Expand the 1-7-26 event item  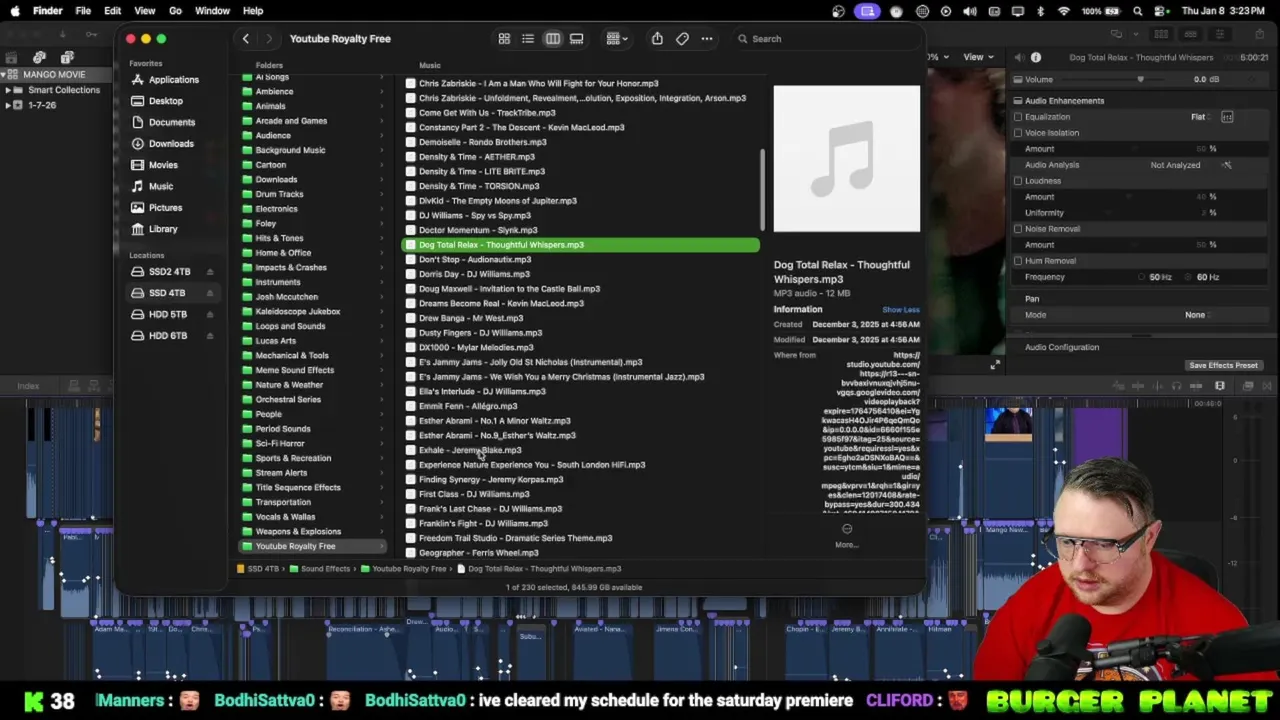(x=9, y=105)
